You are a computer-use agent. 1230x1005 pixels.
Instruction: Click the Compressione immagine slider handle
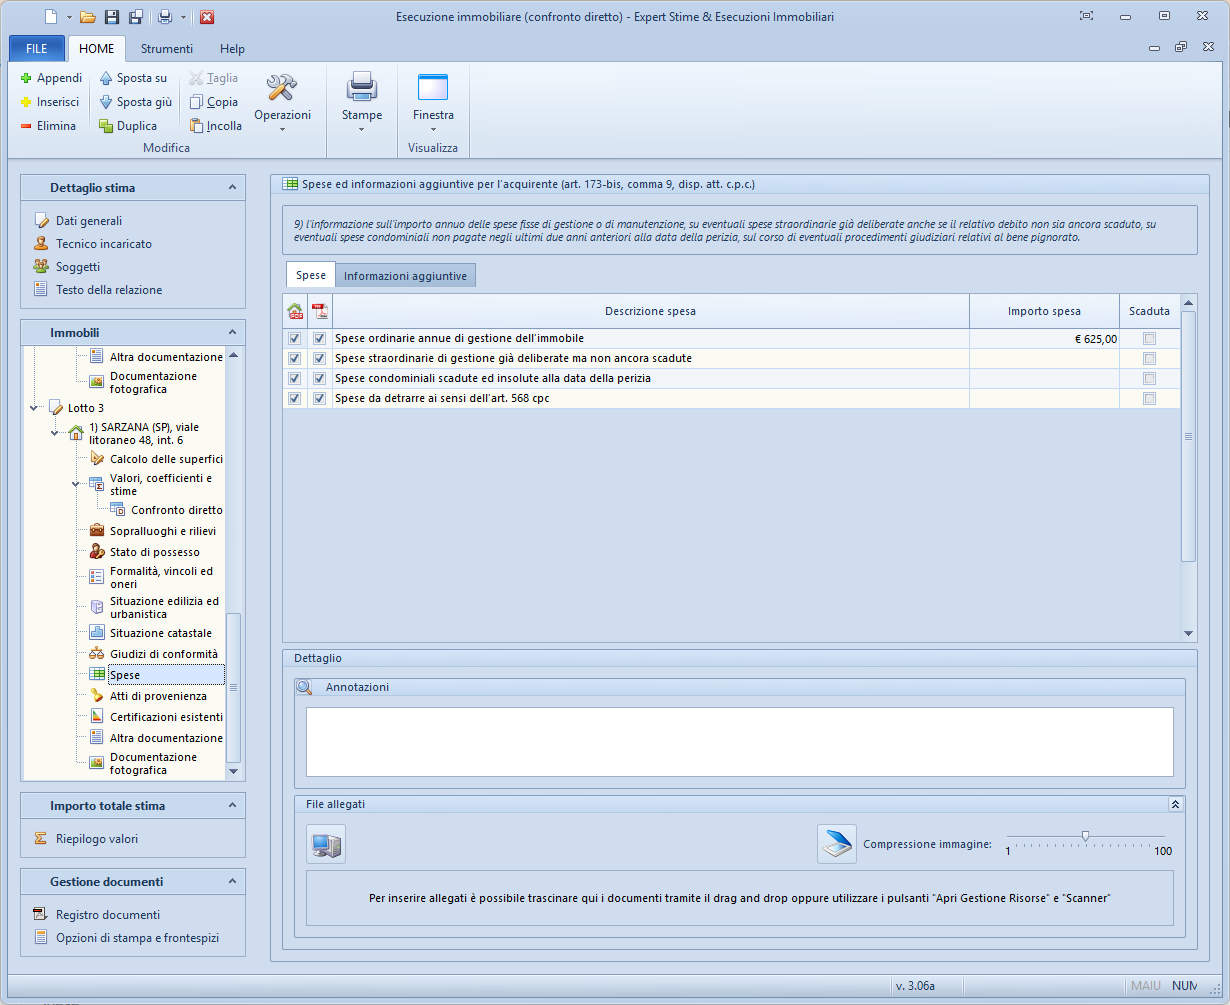click(x=1085, y=836)
